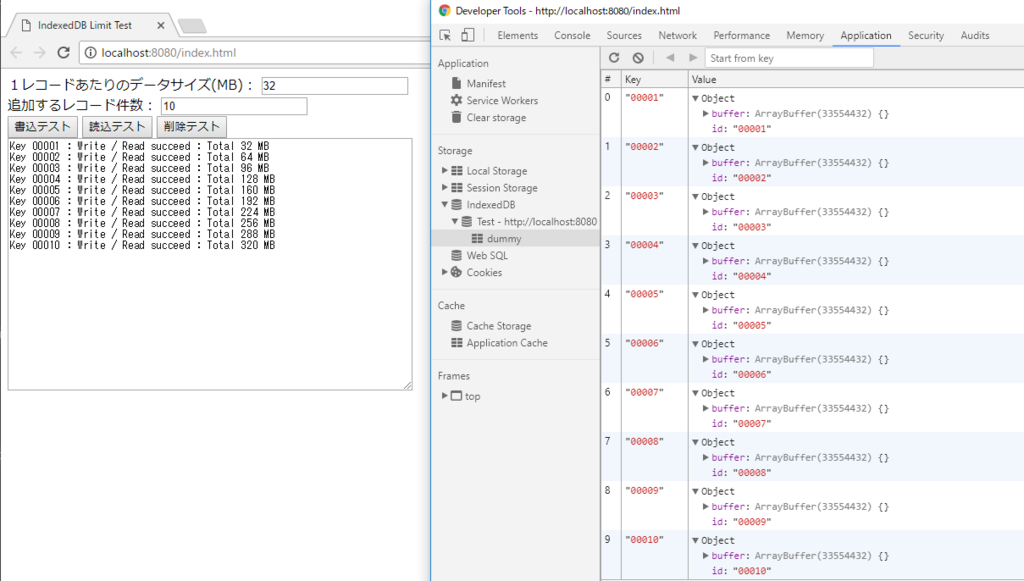Click the inspect element picker icon

pyautogui.click(x=445, y=35)
